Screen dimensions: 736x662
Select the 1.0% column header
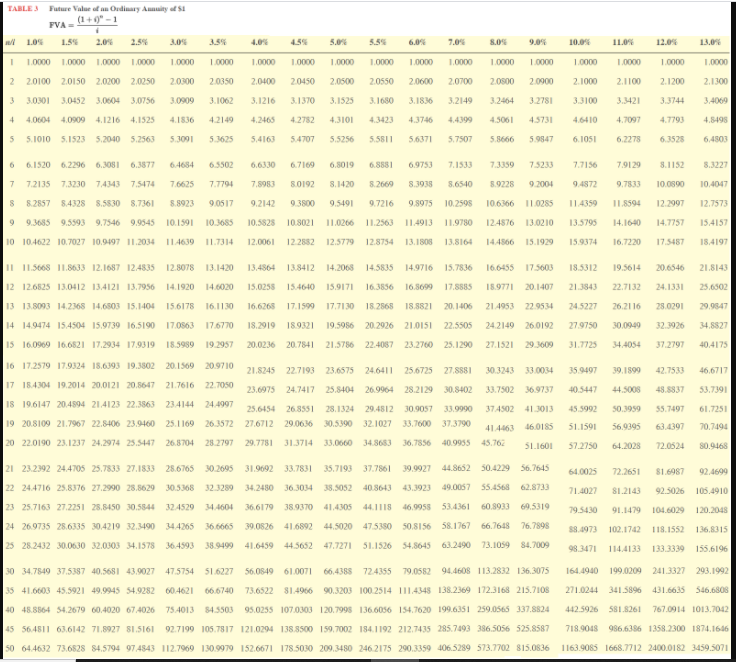[x=34, y=42]
